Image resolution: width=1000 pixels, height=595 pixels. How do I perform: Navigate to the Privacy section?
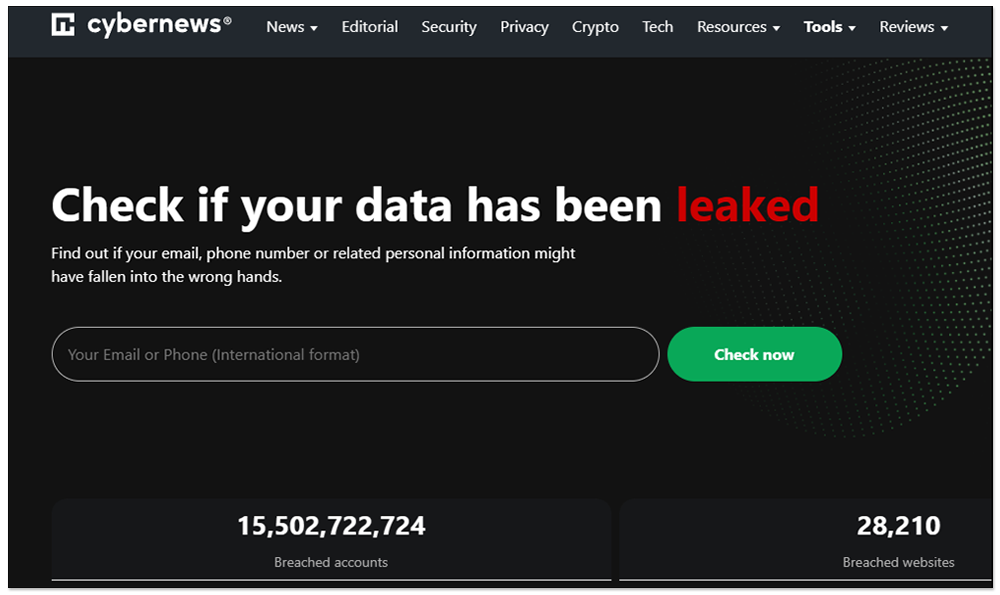coord(524,27)
